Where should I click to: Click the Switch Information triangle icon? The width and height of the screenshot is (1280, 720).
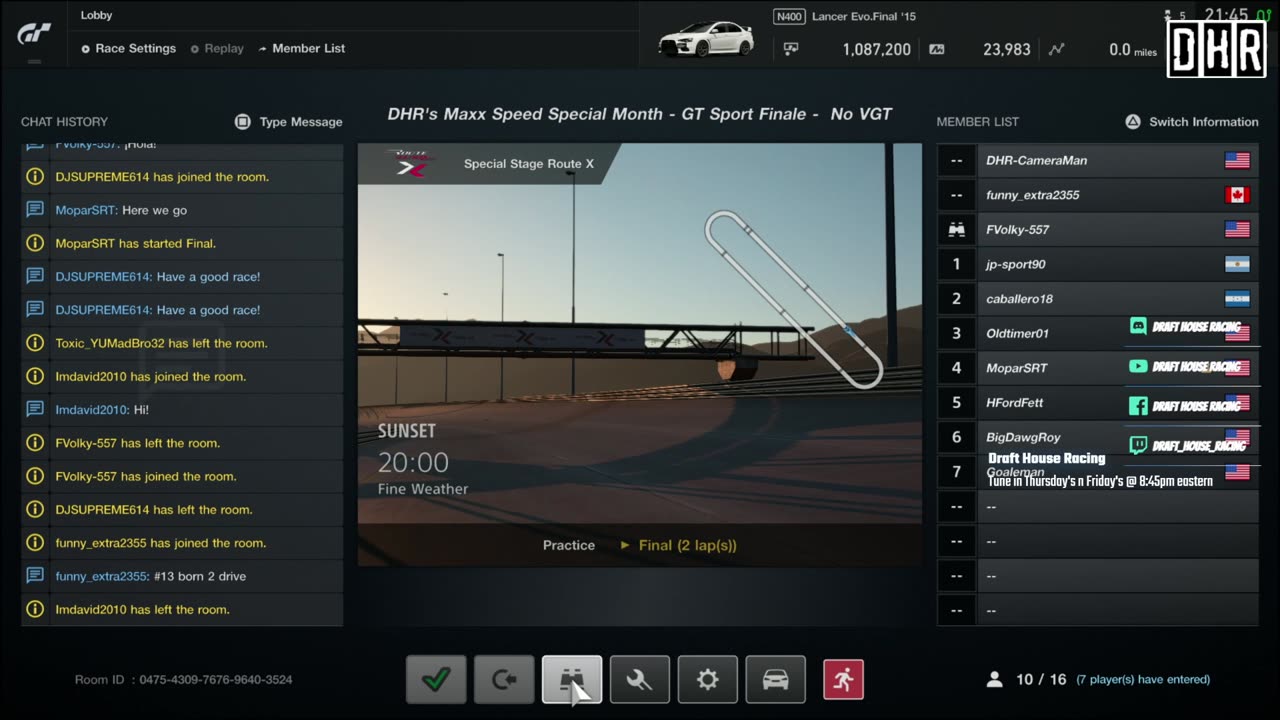click(1133, 122)
